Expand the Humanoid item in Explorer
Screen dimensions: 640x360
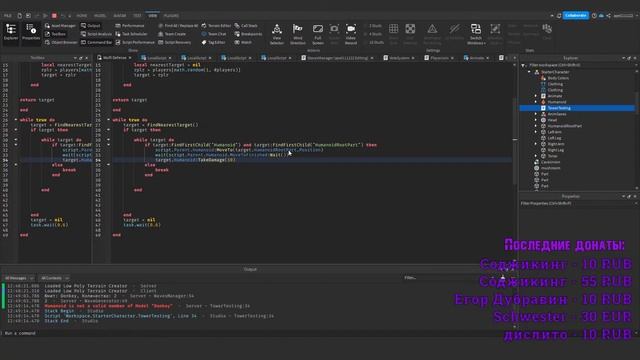point(536,102)
